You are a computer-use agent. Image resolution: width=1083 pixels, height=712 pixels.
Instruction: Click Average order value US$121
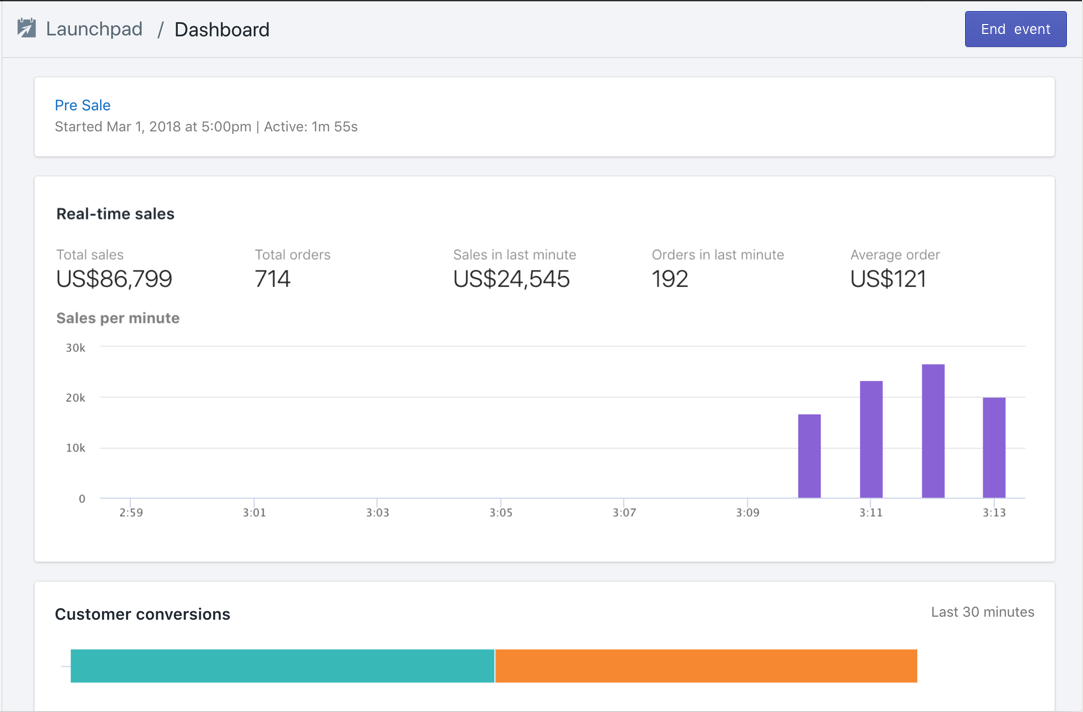[x=888, y=279]
